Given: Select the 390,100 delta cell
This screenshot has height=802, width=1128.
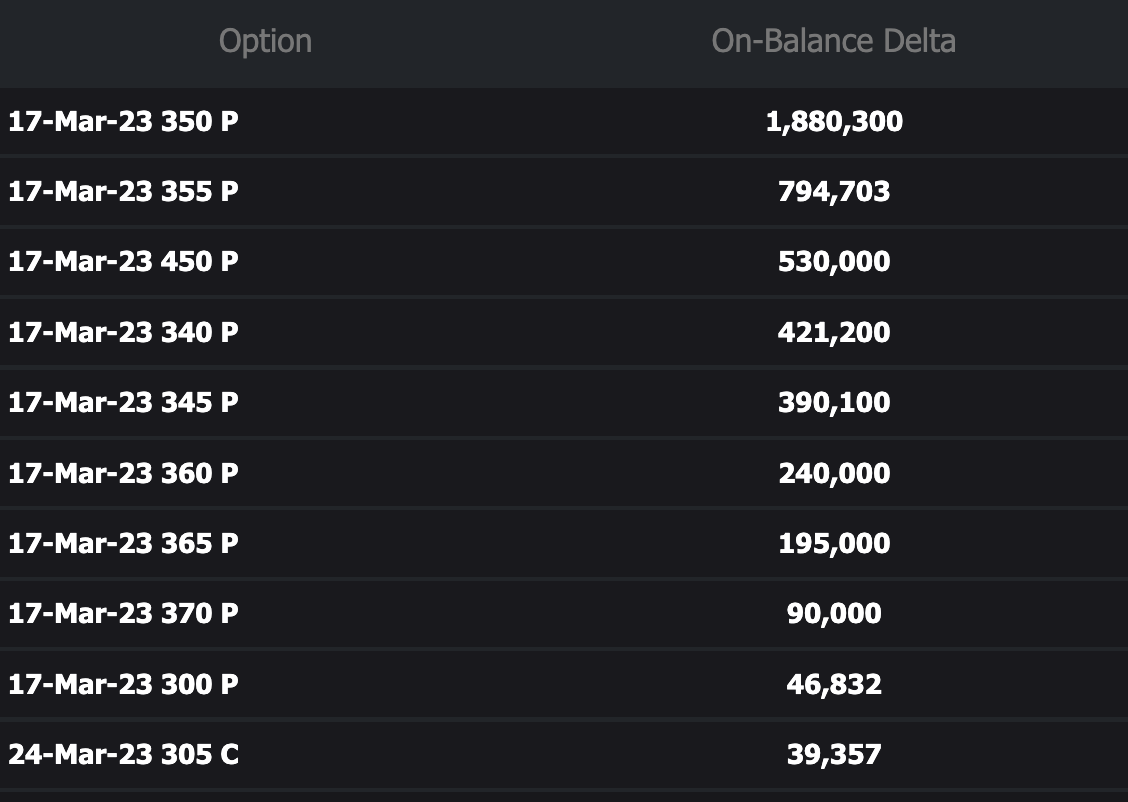Looking at the screenshot, I should tap(834, 402).
